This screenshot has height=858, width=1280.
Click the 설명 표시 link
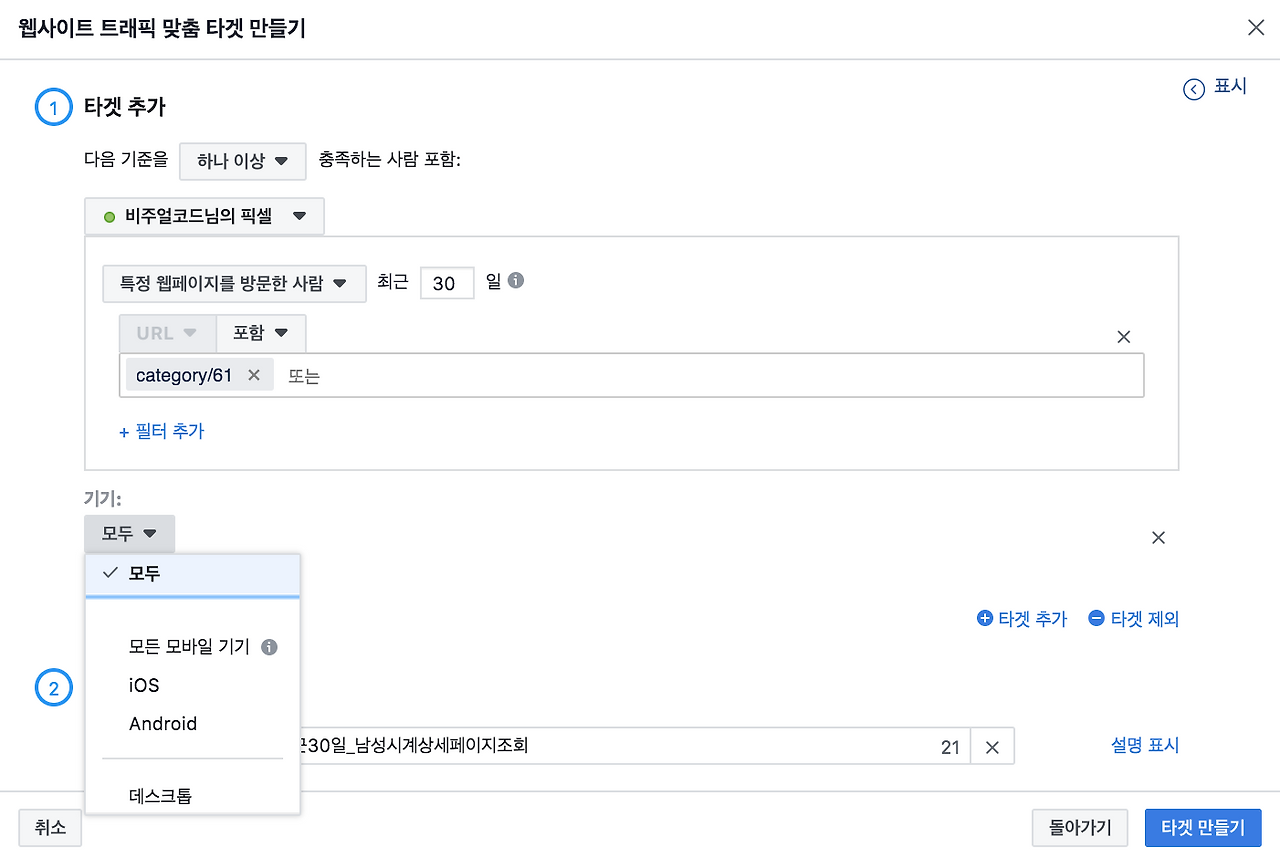pyautogui.click(x=1144, y=745)
